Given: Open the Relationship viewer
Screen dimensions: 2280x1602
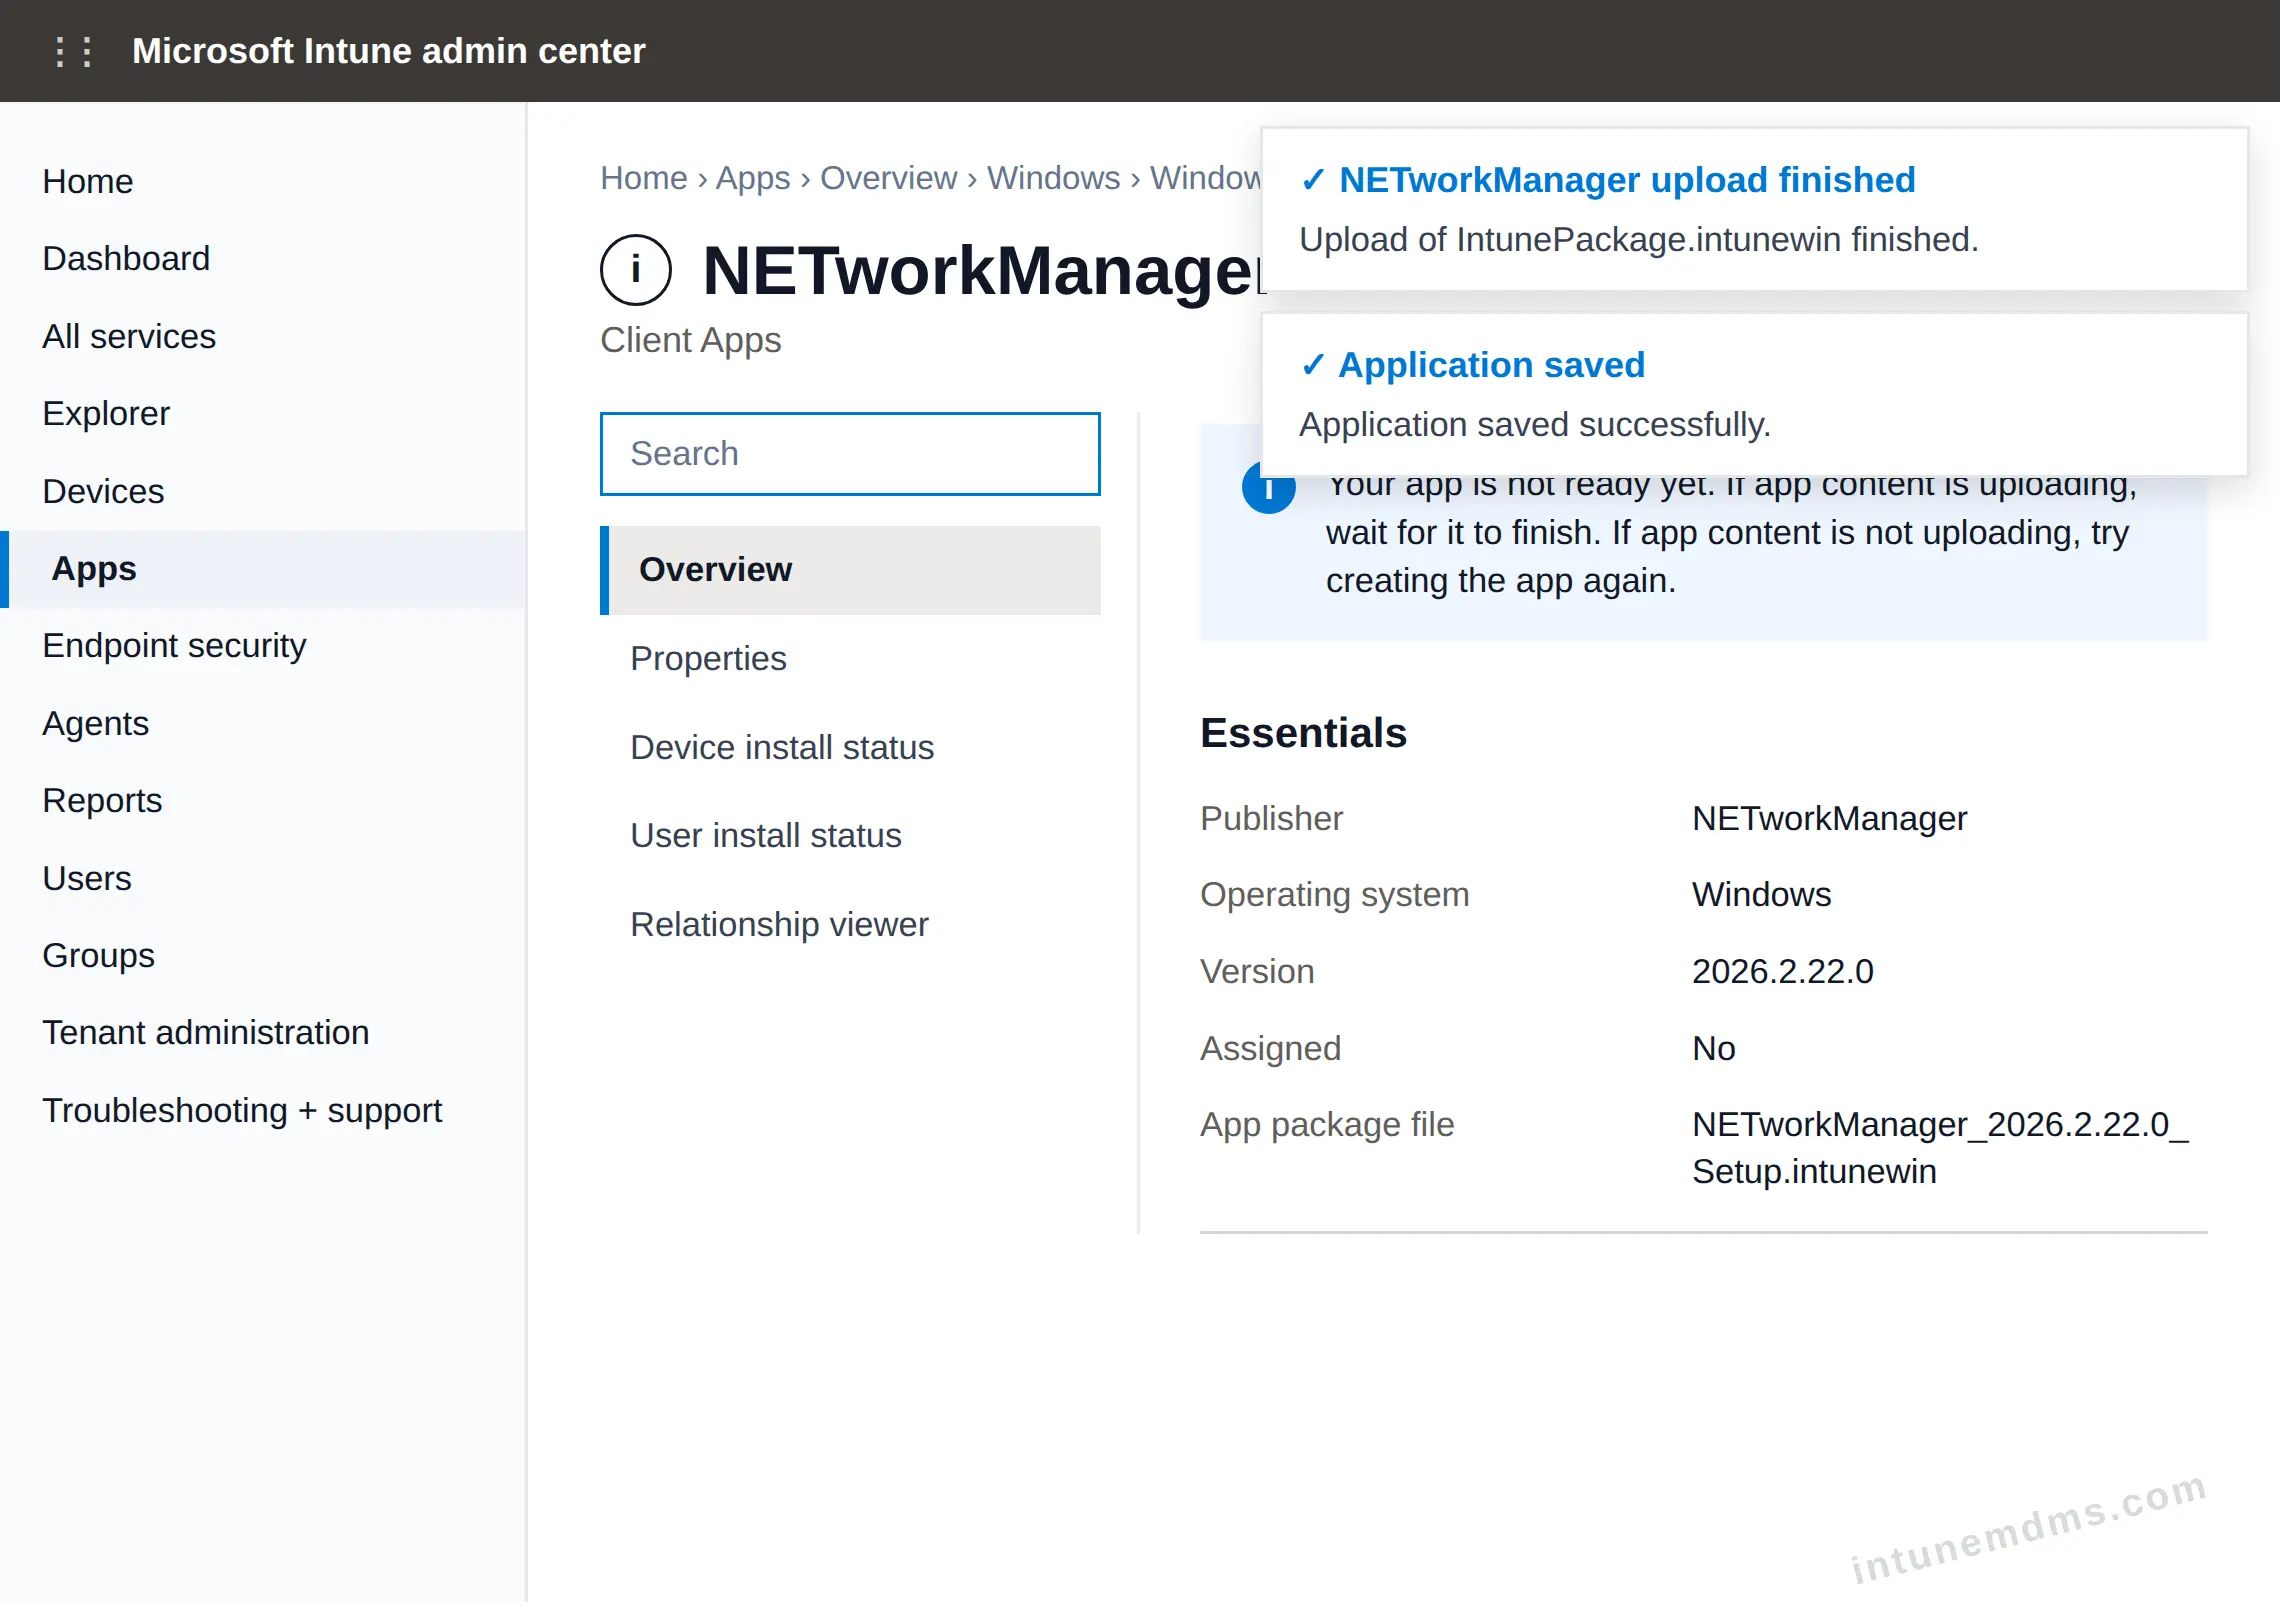Looking at the screenshot, I should pyautogui.click(x=850, y=924).
